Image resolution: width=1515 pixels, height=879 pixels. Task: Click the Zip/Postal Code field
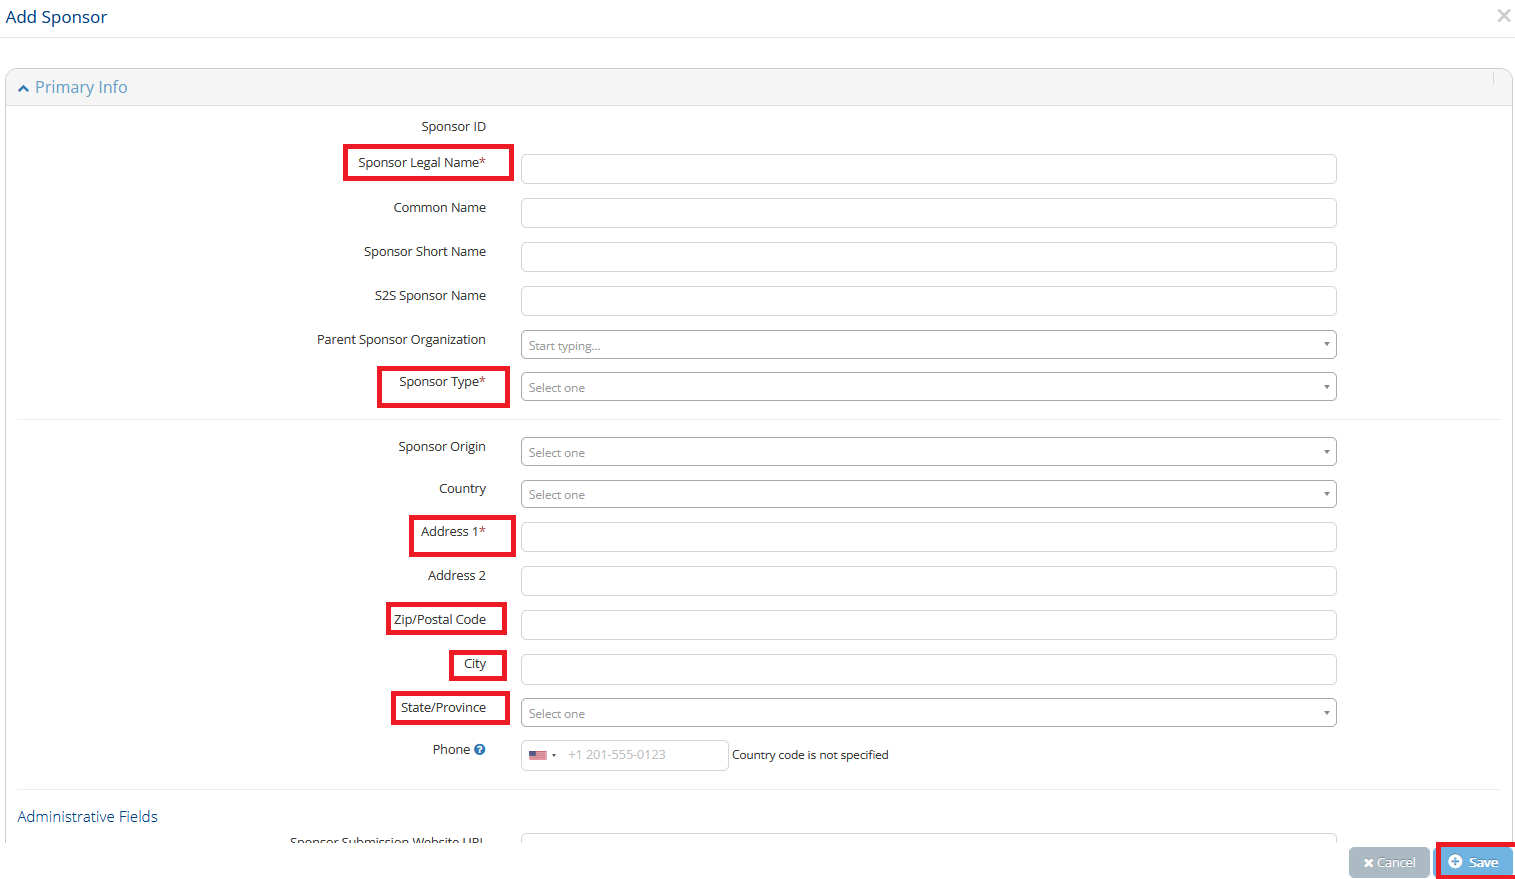click(x=928, y=625)
